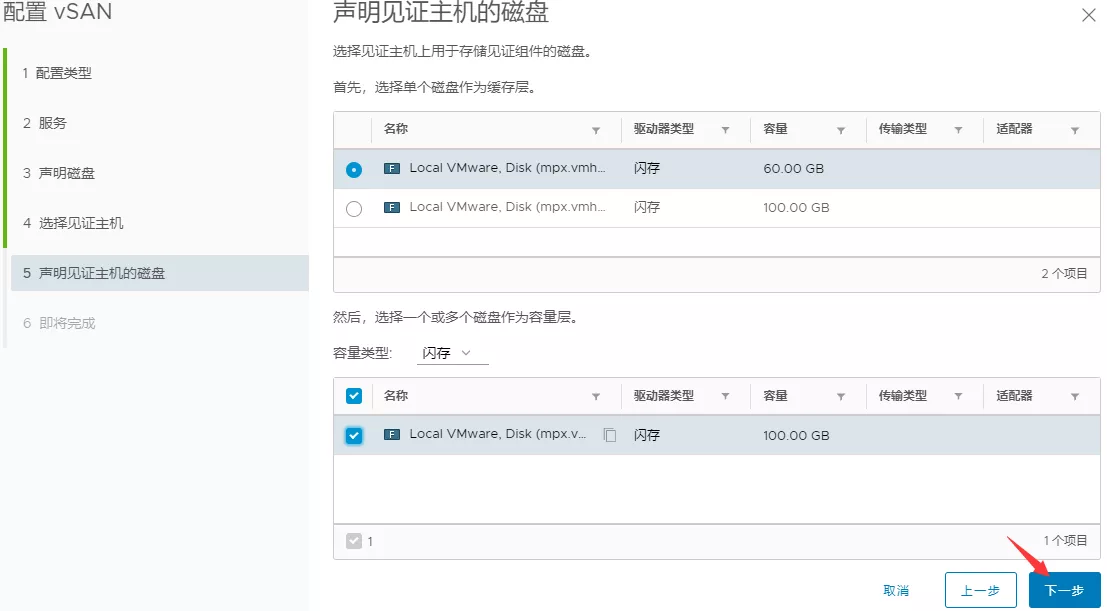Select the 100.00 GB cache disk radio
Screen dimensions: 1107x611
354,209
